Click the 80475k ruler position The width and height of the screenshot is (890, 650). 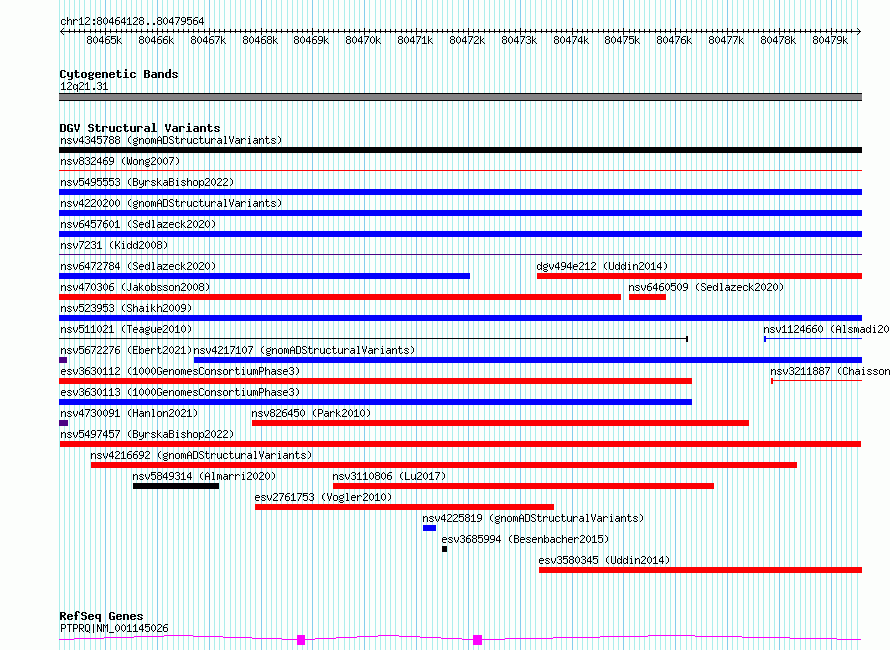tap(622, 40)
